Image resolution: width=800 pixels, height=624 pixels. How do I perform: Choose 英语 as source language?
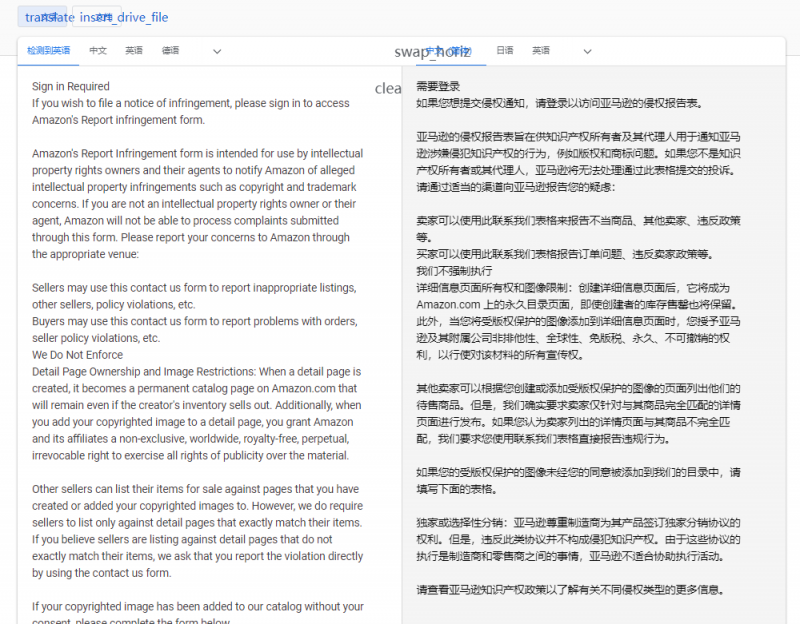134,51
